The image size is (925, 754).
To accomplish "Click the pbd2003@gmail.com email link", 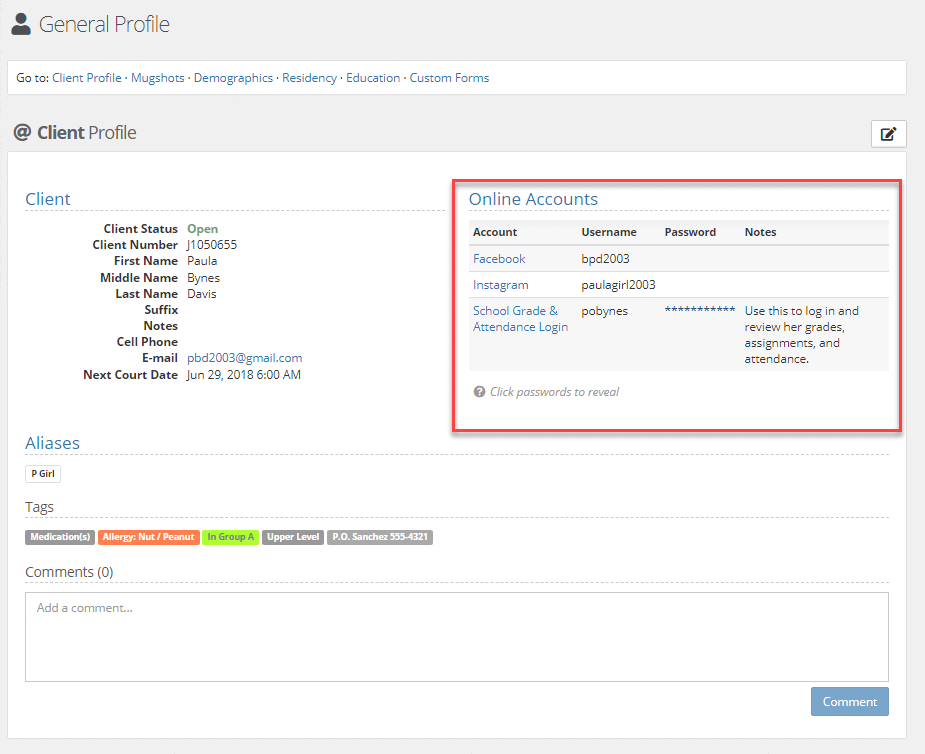I will pyautogui.click(x=244, y=358).
